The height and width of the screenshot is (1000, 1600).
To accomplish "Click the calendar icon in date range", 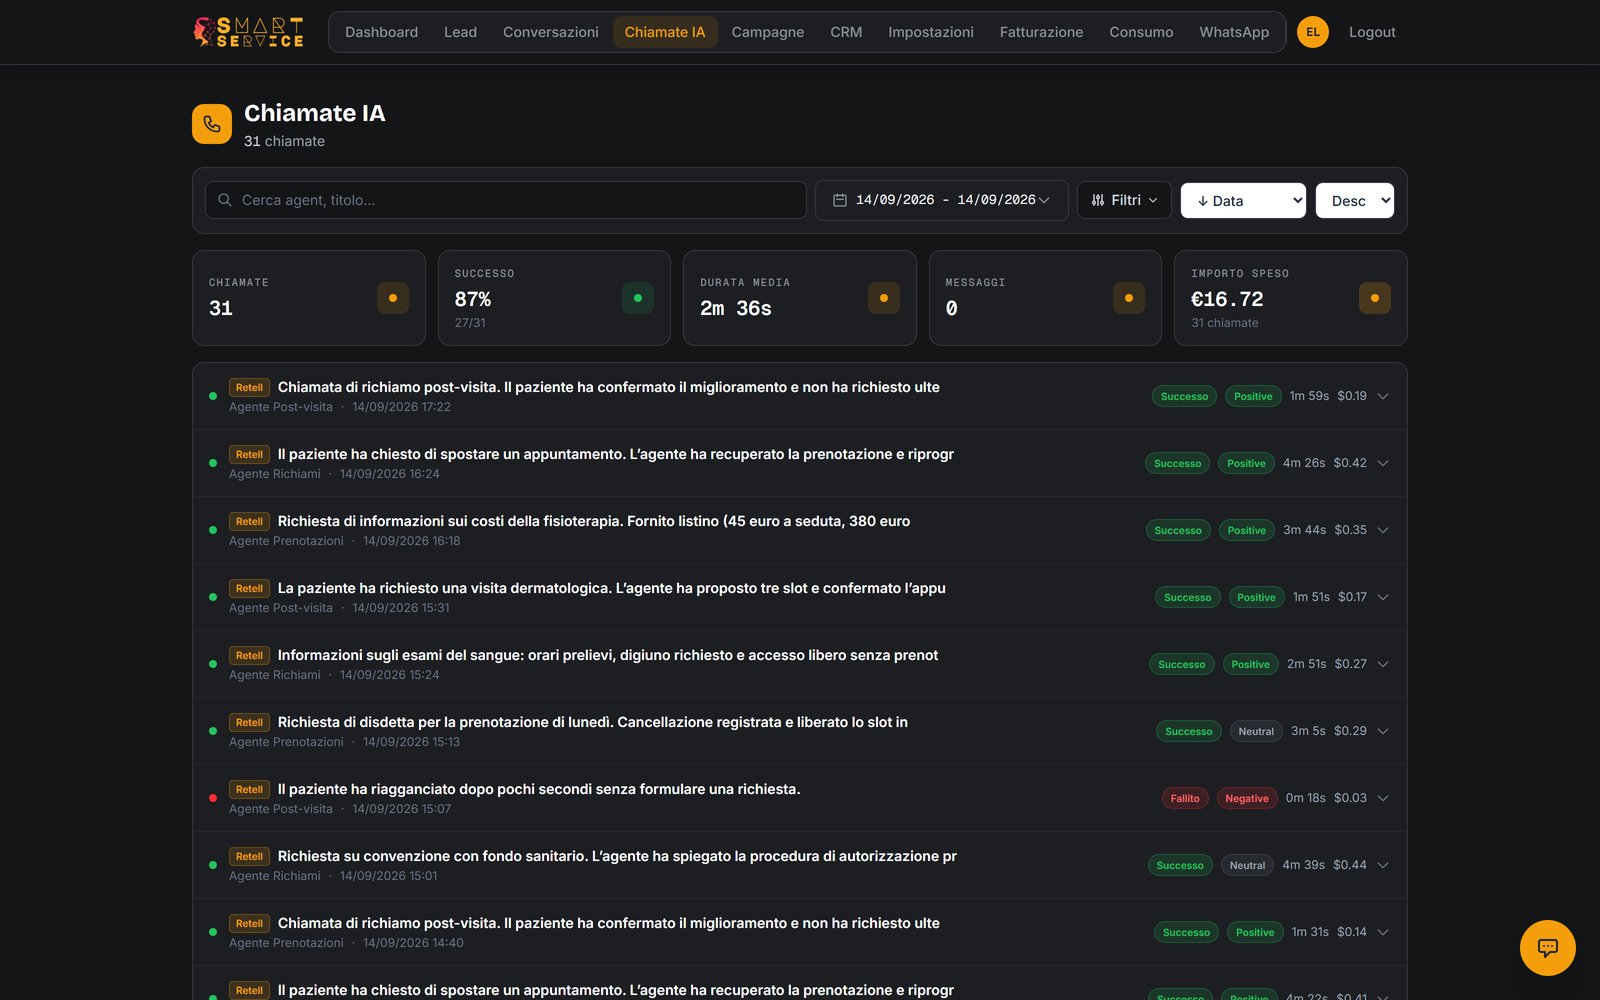I will coord(840,200).
